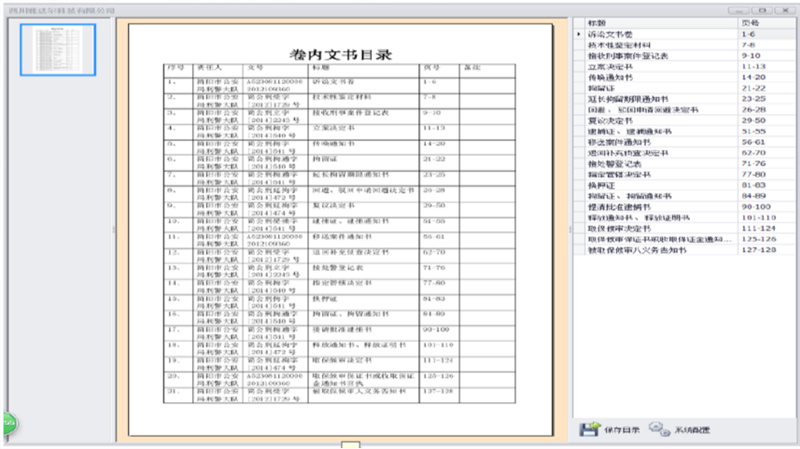Select the 复议决定书 title cell
Viewport: 800px width, 449px height.
(x=661, y=120)
